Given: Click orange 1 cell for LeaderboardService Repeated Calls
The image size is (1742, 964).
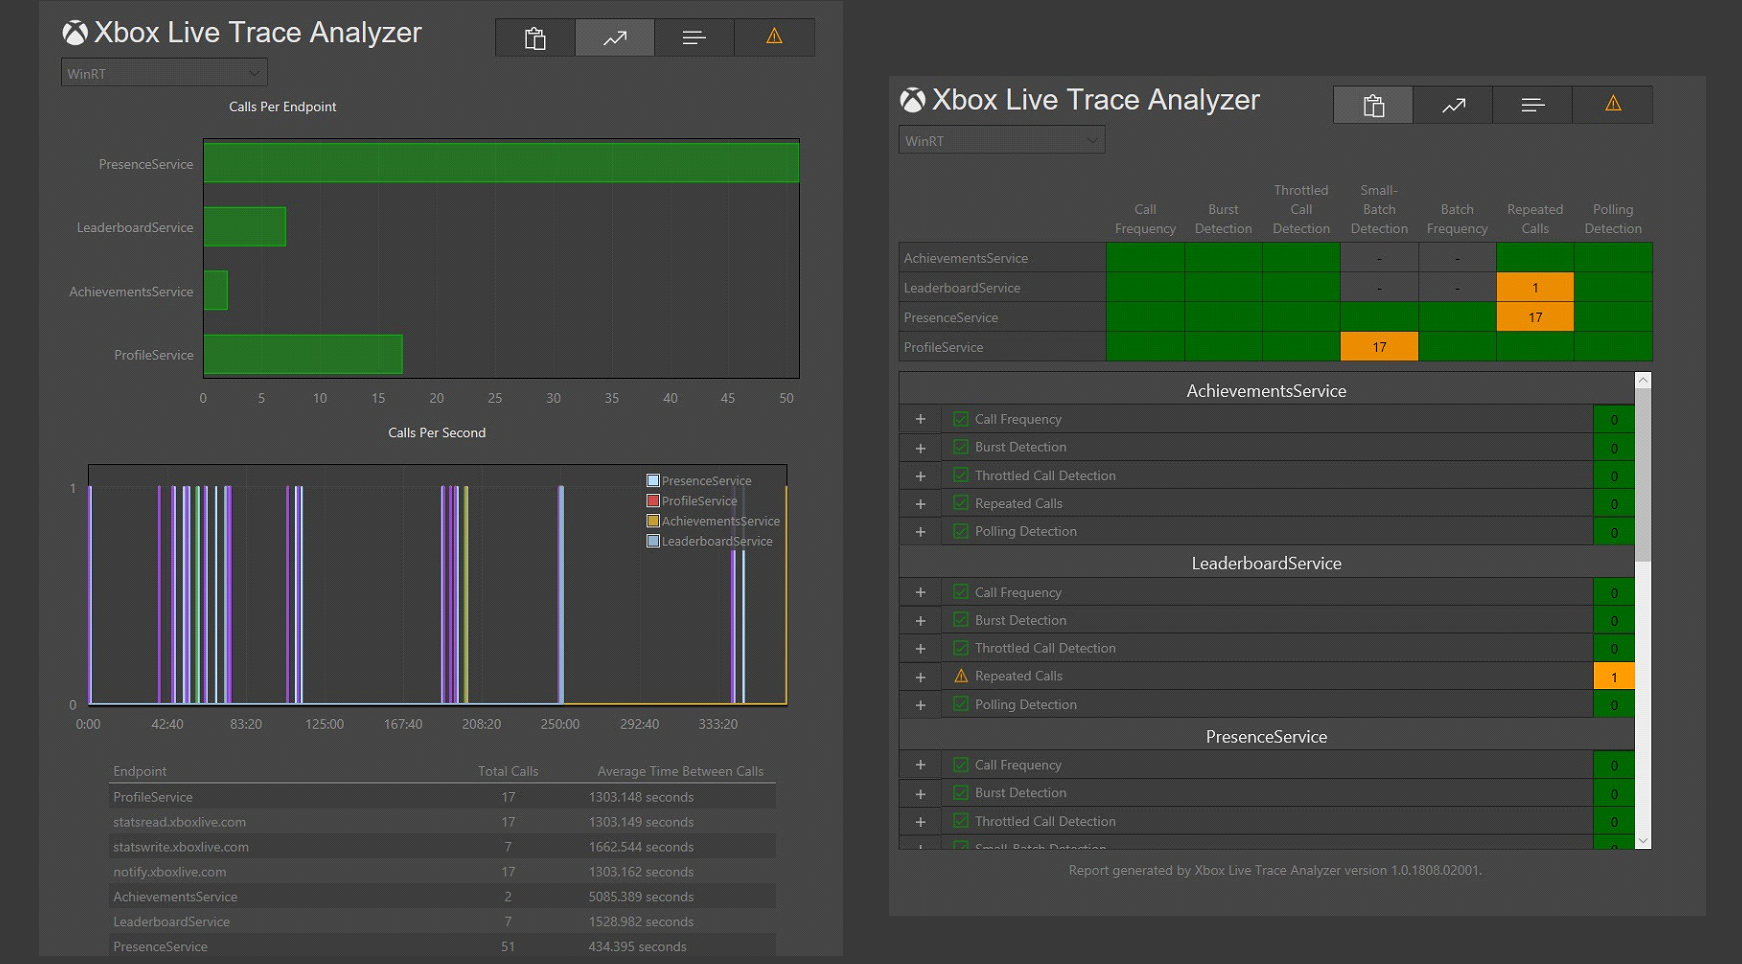Looking at the screenshot, I should [x=1535, y=288].
